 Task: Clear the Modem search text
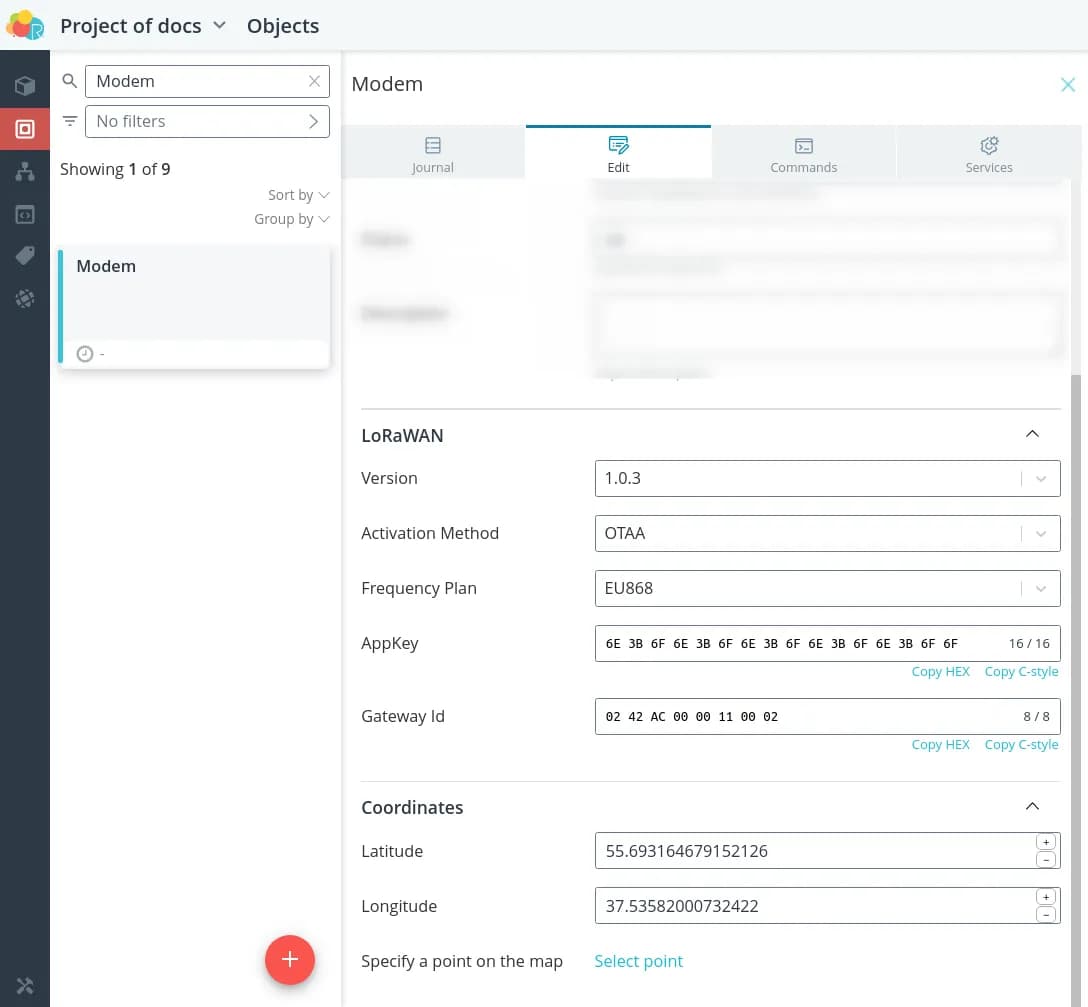coord(314,81)
